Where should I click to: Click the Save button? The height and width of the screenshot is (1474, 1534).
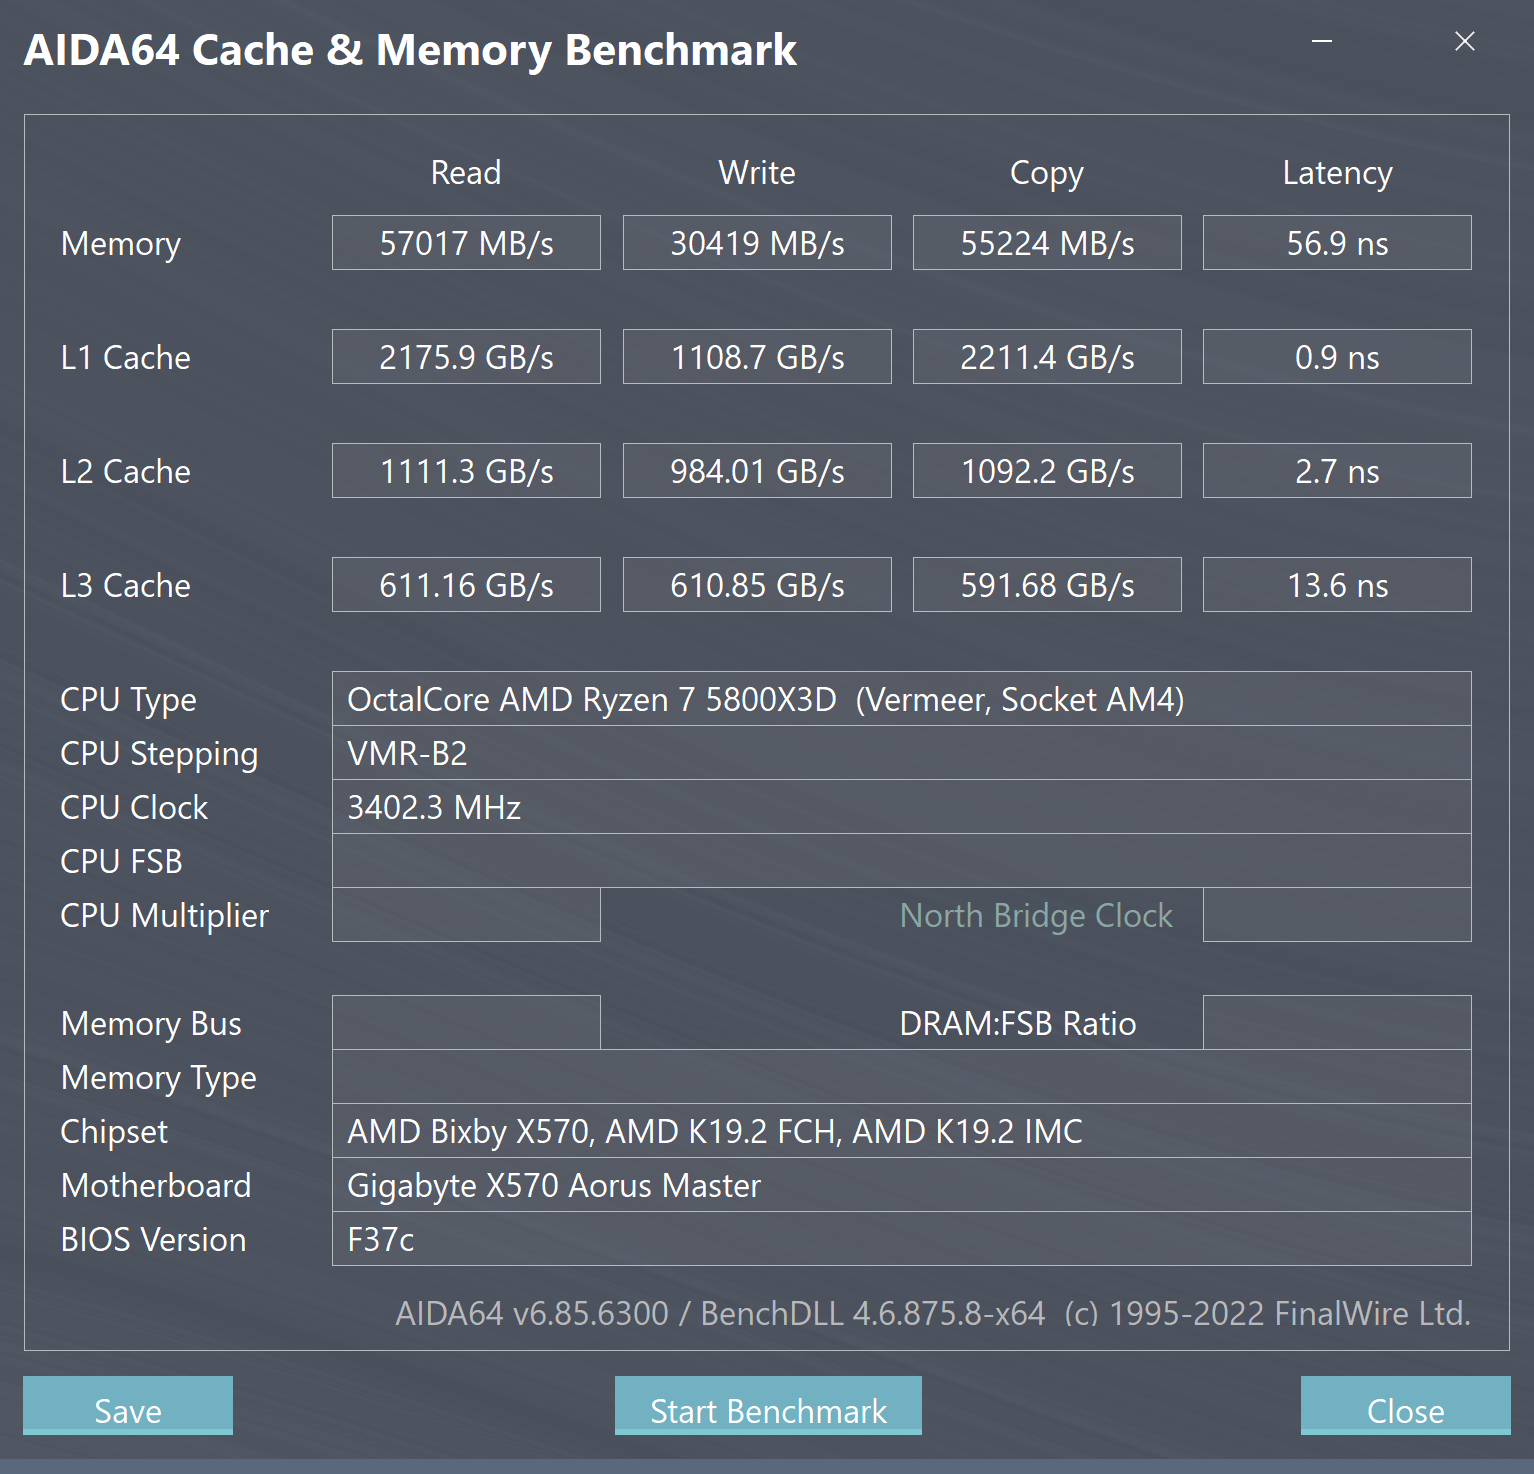[x=128, y=1406]
